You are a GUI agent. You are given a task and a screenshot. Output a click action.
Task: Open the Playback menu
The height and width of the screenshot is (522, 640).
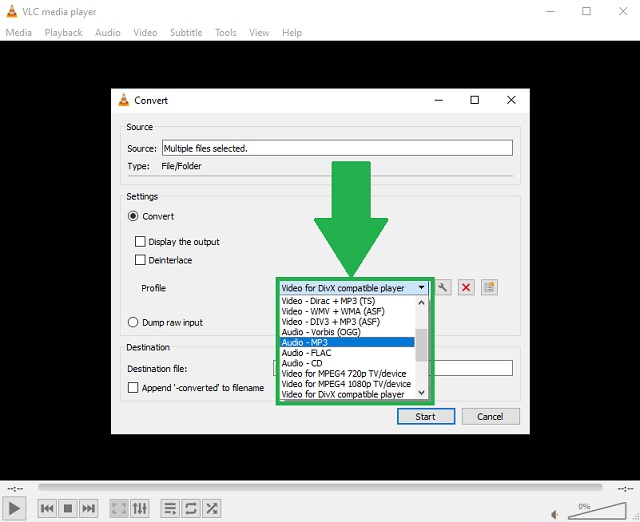(63, 33)
